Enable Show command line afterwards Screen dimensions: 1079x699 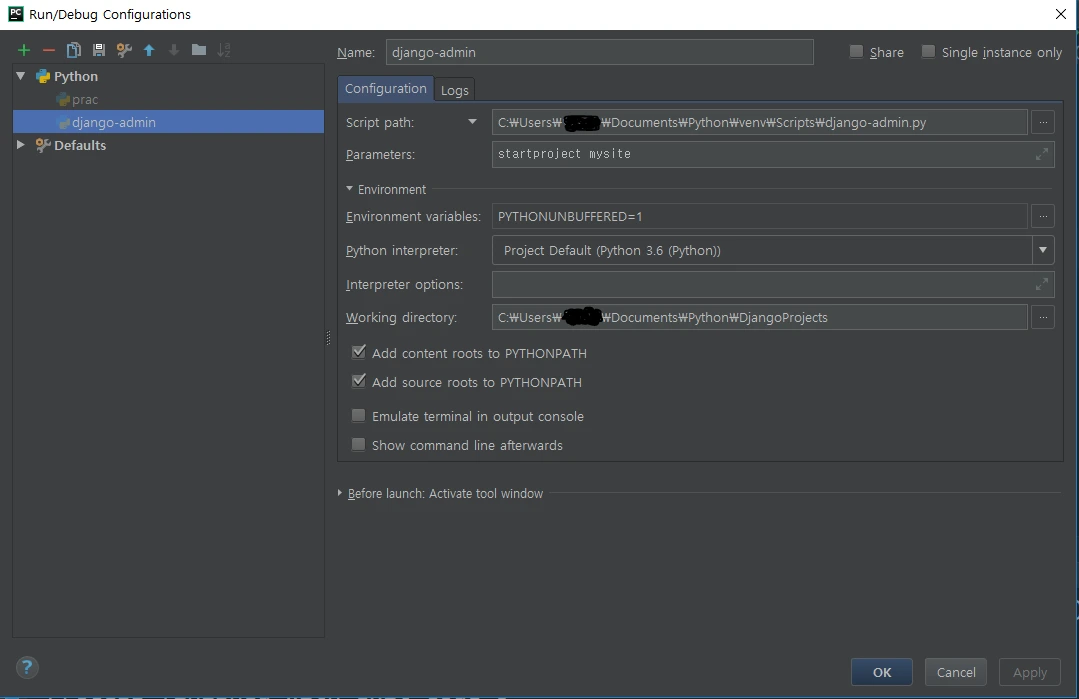pos(359,444)
